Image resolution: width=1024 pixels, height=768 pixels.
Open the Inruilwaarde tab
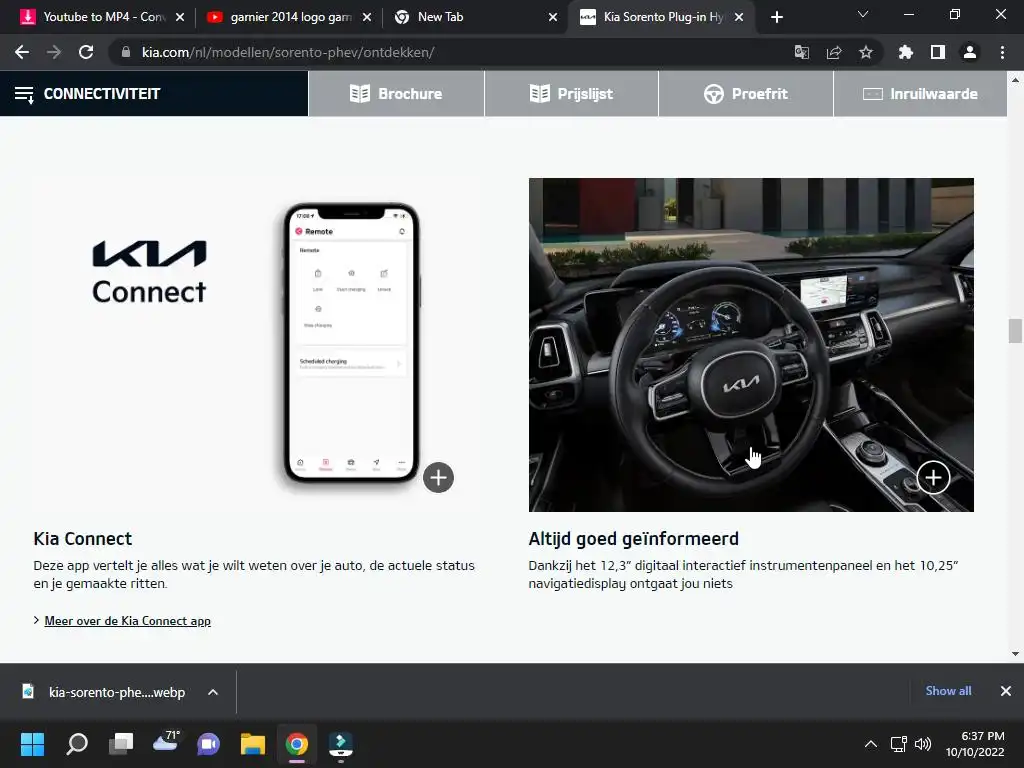(x=920, y=94)
